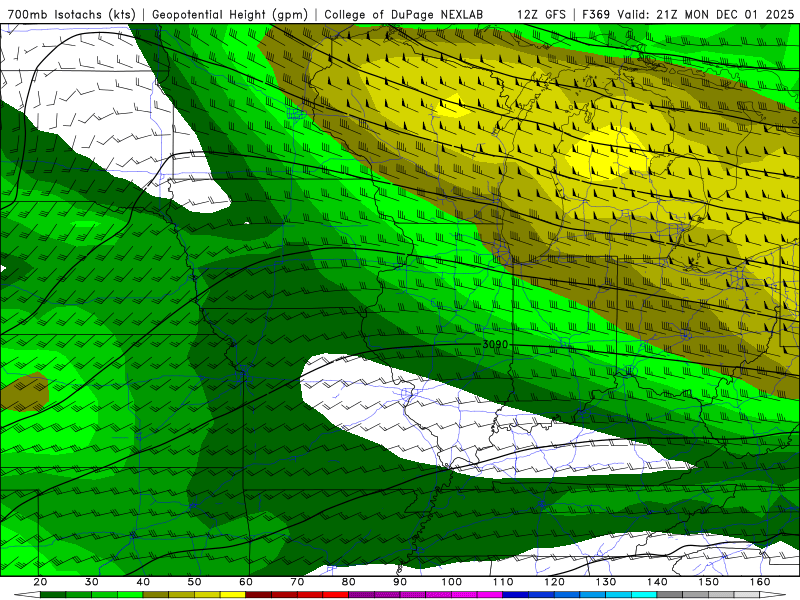800x600 pixels.
Task: Click the '50' color scale label
Action: pos(194,582)
